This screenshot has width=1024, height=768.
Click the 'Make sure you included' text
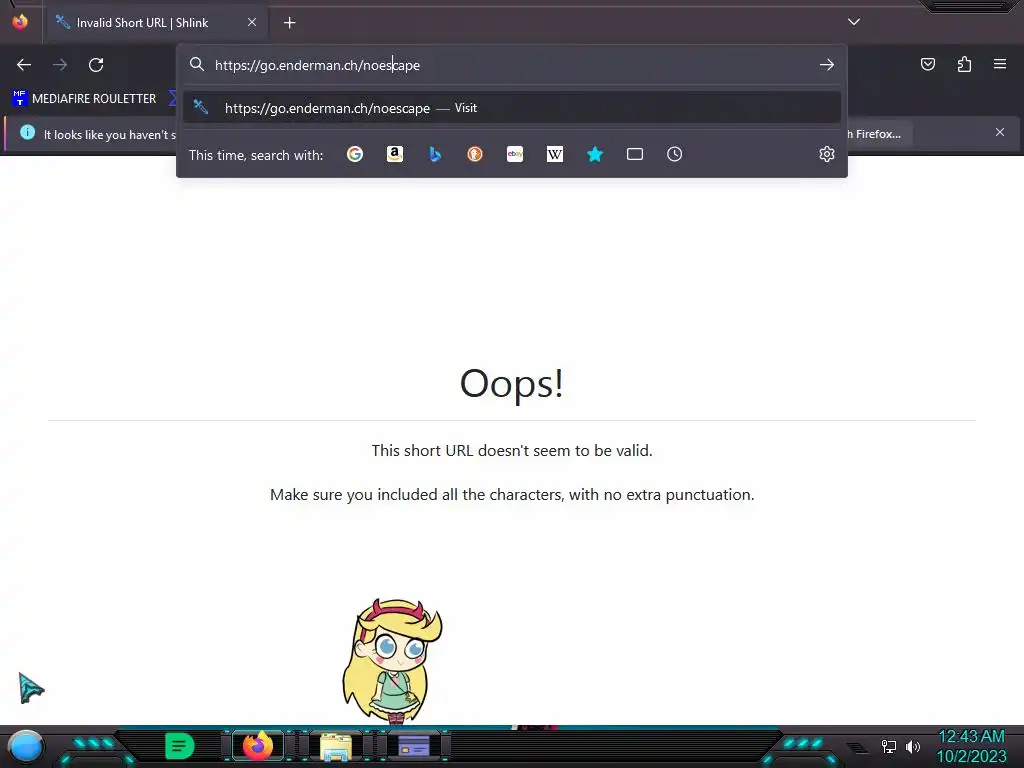click(x=512, y=494)
